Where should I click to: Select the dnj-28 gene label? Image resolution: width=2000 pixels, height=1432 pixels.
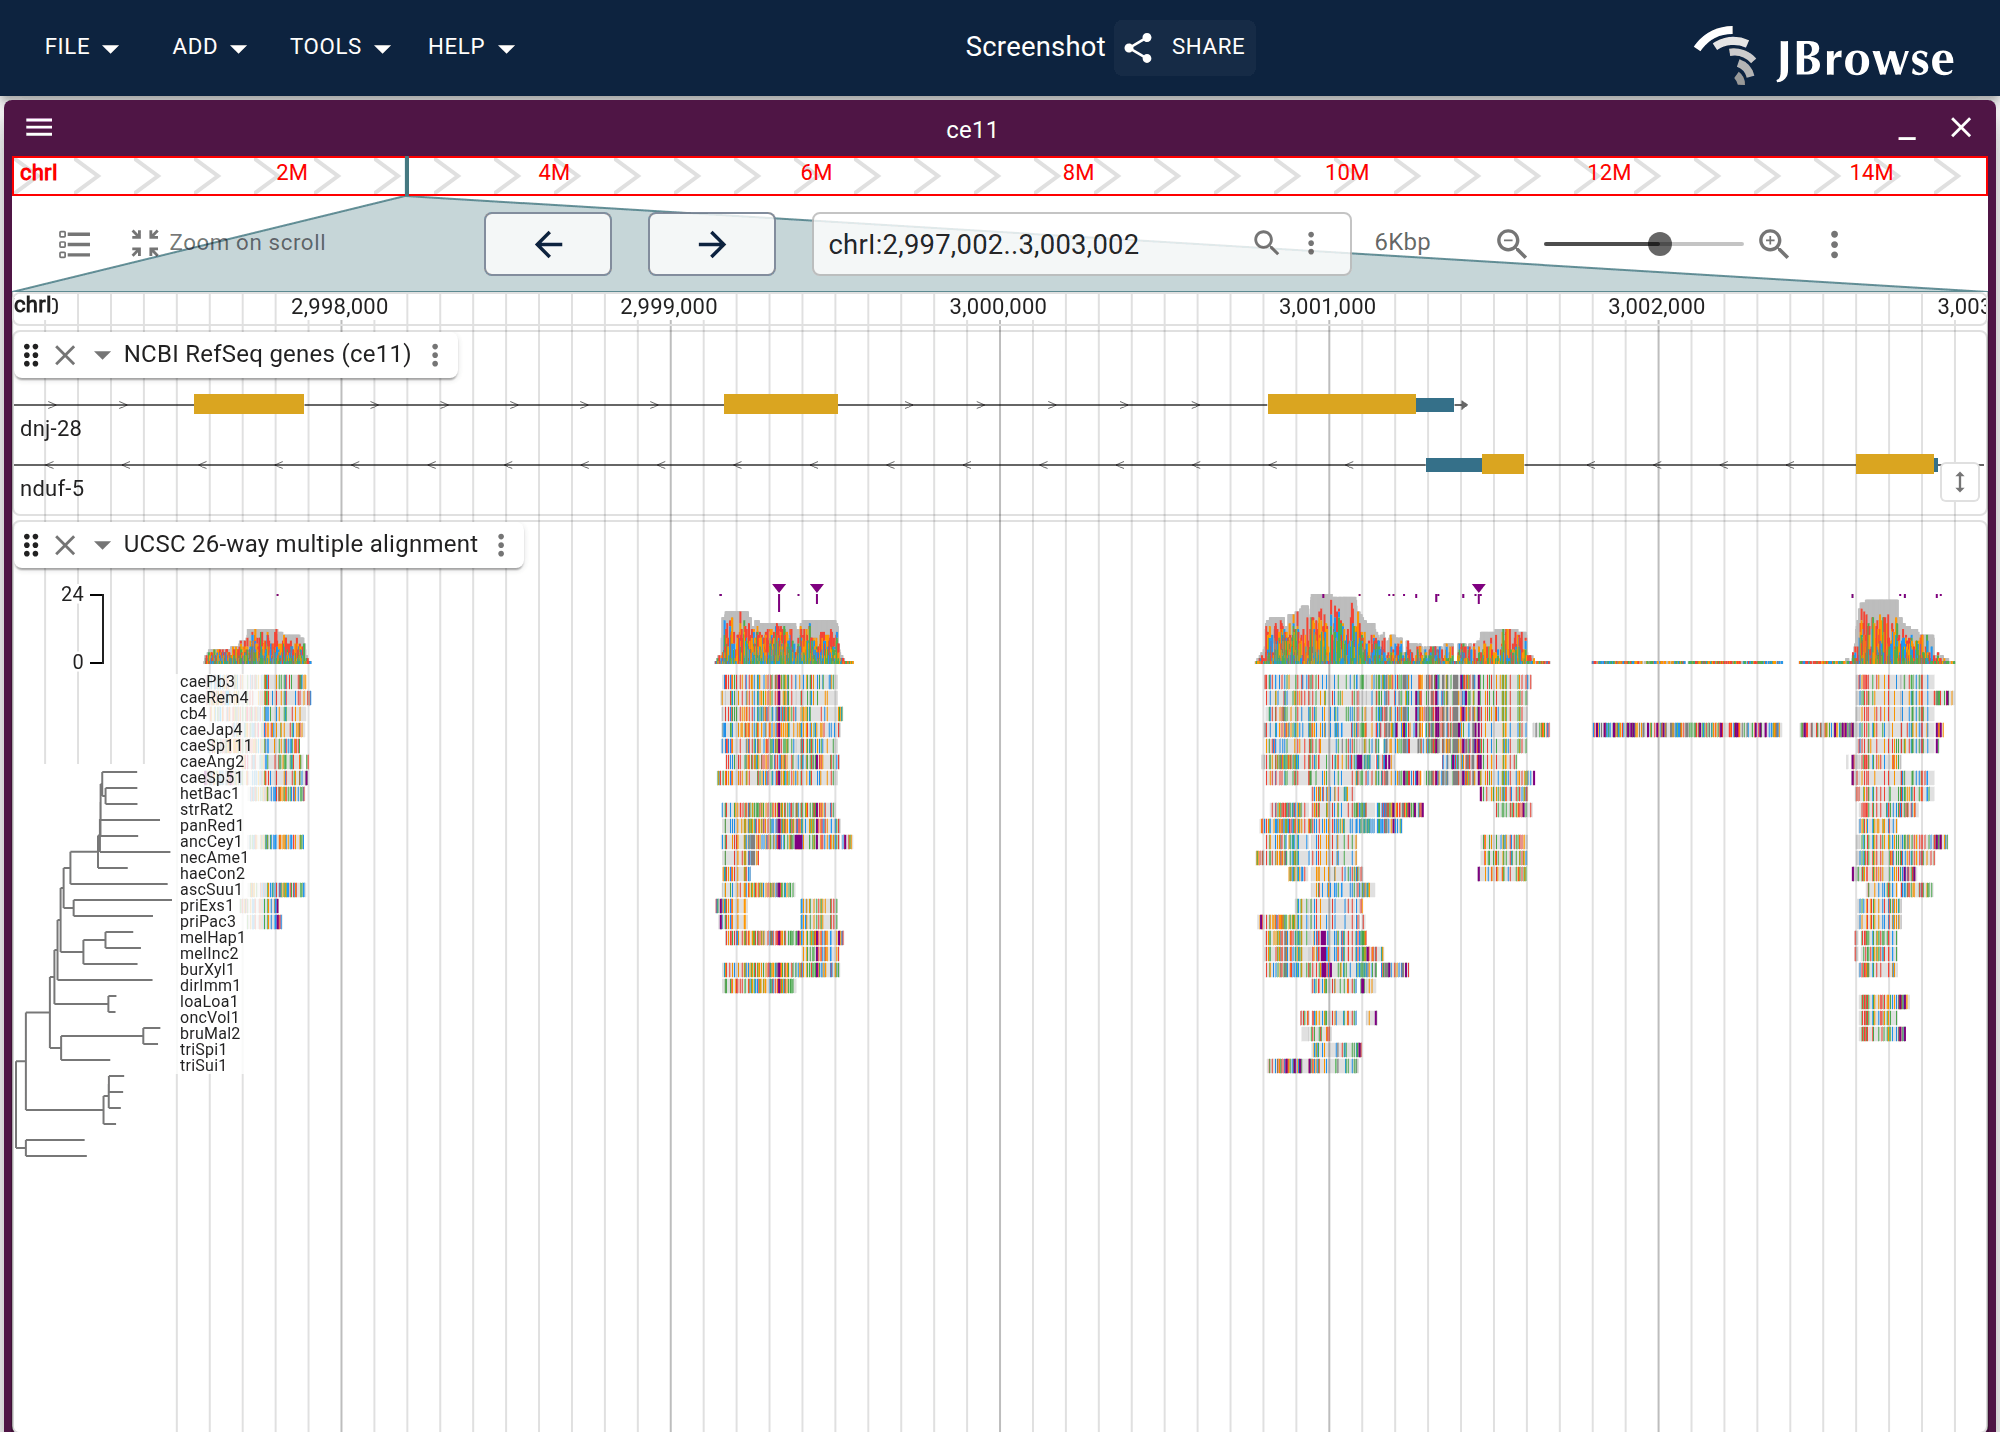(x=51, y=429)
